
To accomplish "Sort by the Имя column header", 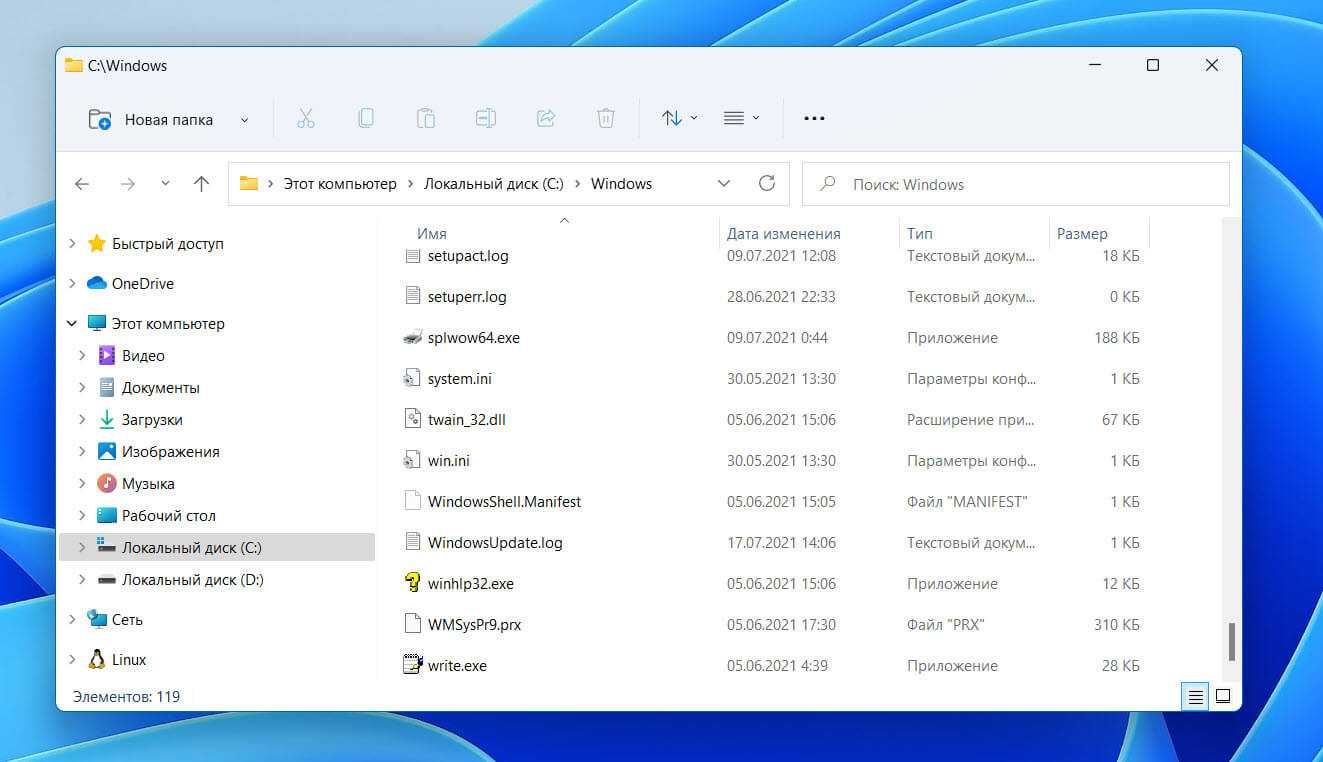I will (x=432, y=233).
